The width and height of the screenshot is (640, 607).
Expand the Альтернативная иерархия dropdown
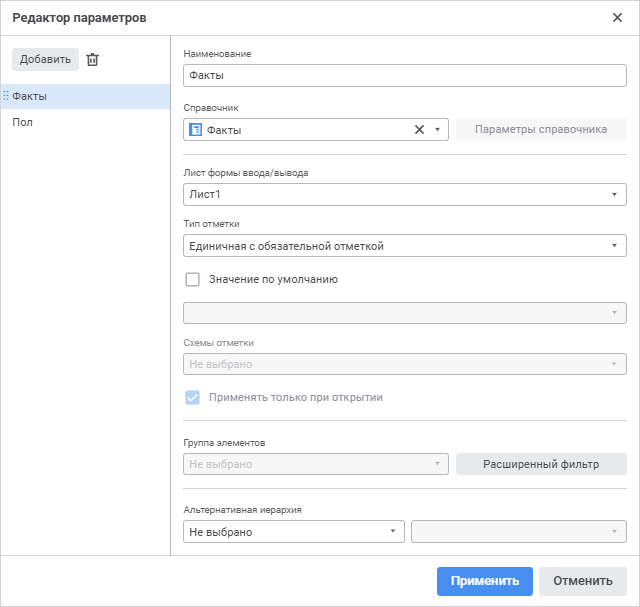(x=294, y=532)
